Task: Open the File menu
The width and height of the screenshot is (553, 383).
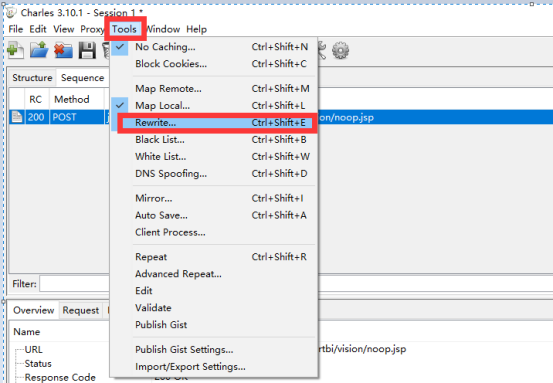Action: [16, 29]
